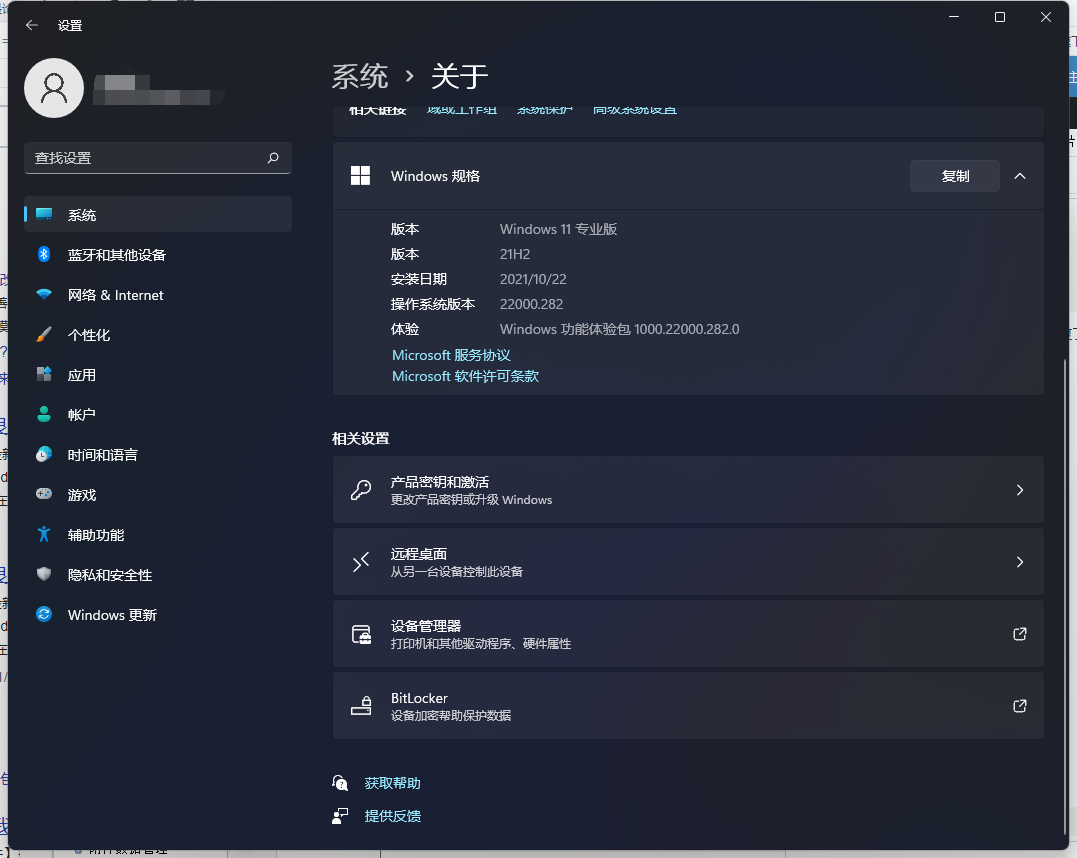Image resolution: width=1077 pixels, height=858 pixels.
Task: Open Windows 更新 in the sidebar
Action: (157, 615)
